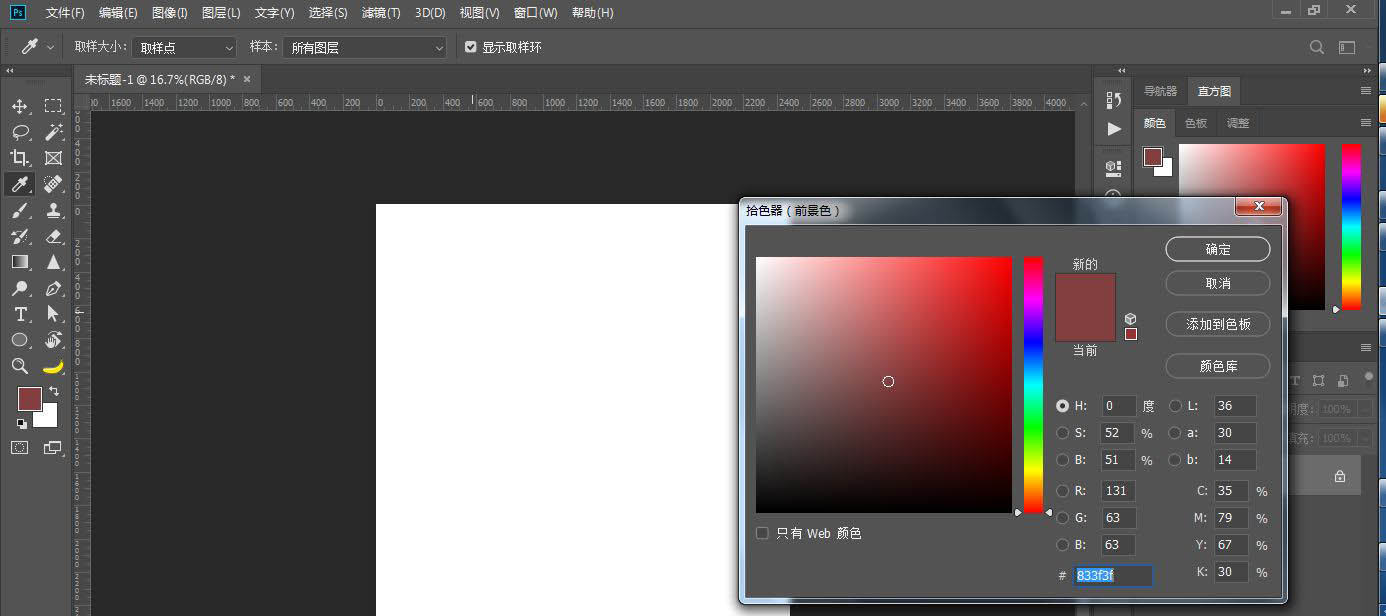Open the File menu

pyautogui.click(x=66, y=13)
